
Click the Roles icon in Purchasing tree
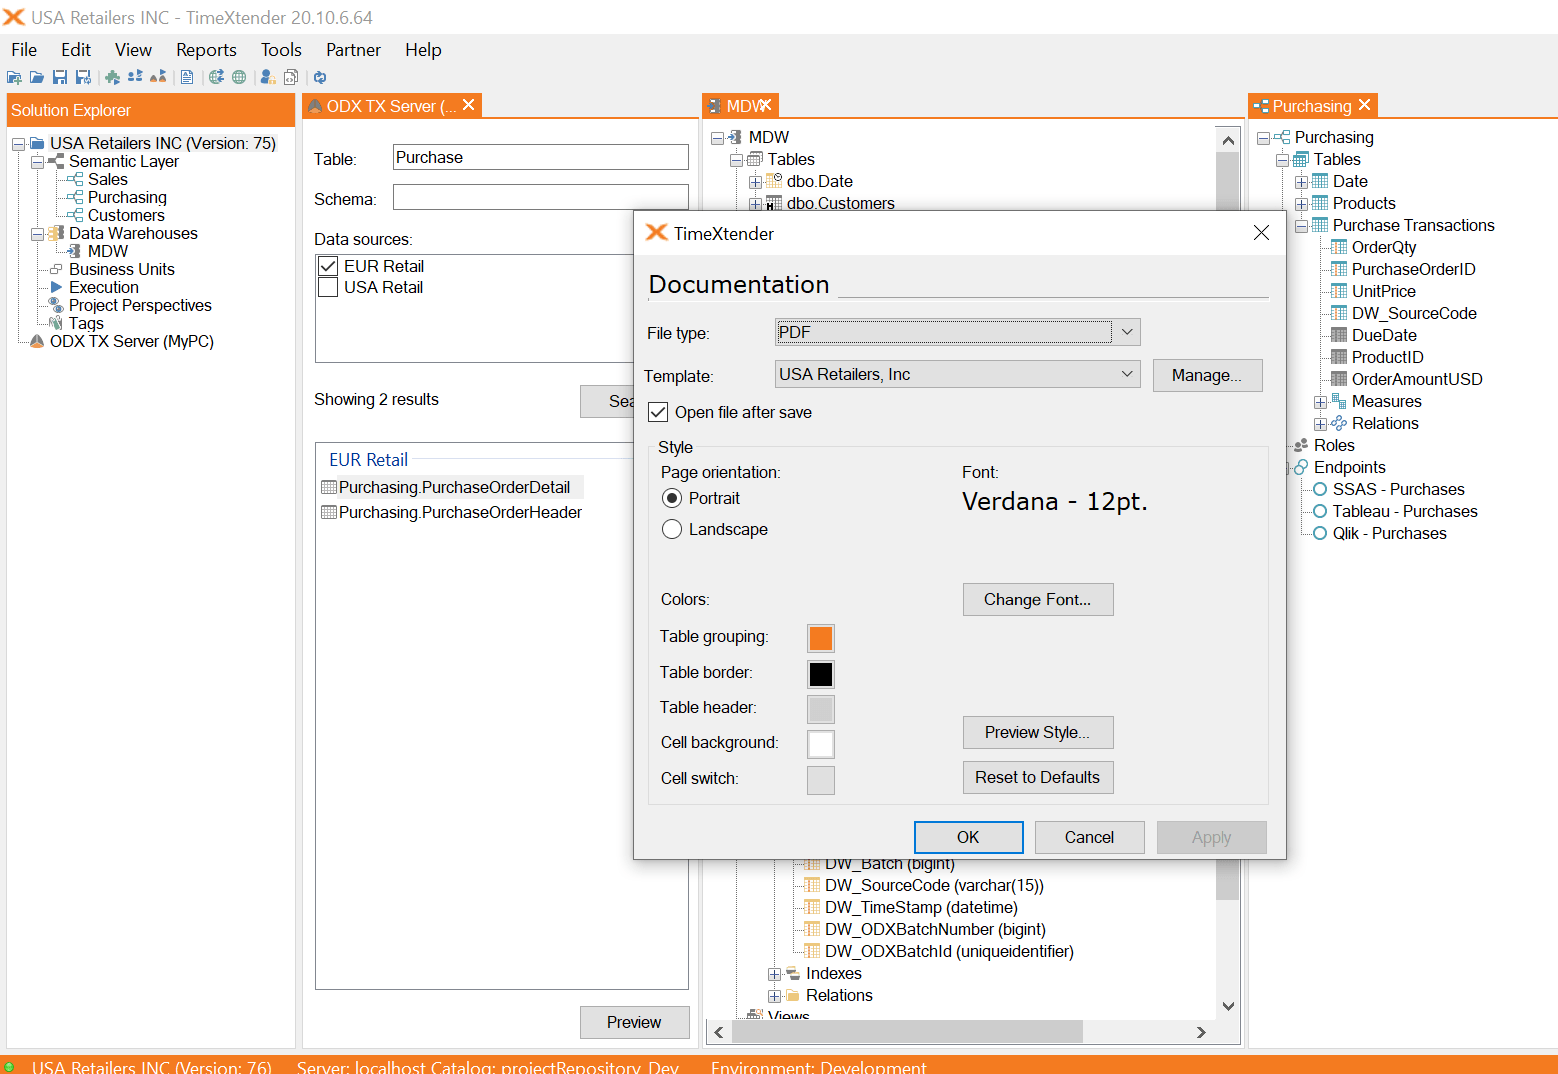pyautogui.click(x=1301, y=445)
